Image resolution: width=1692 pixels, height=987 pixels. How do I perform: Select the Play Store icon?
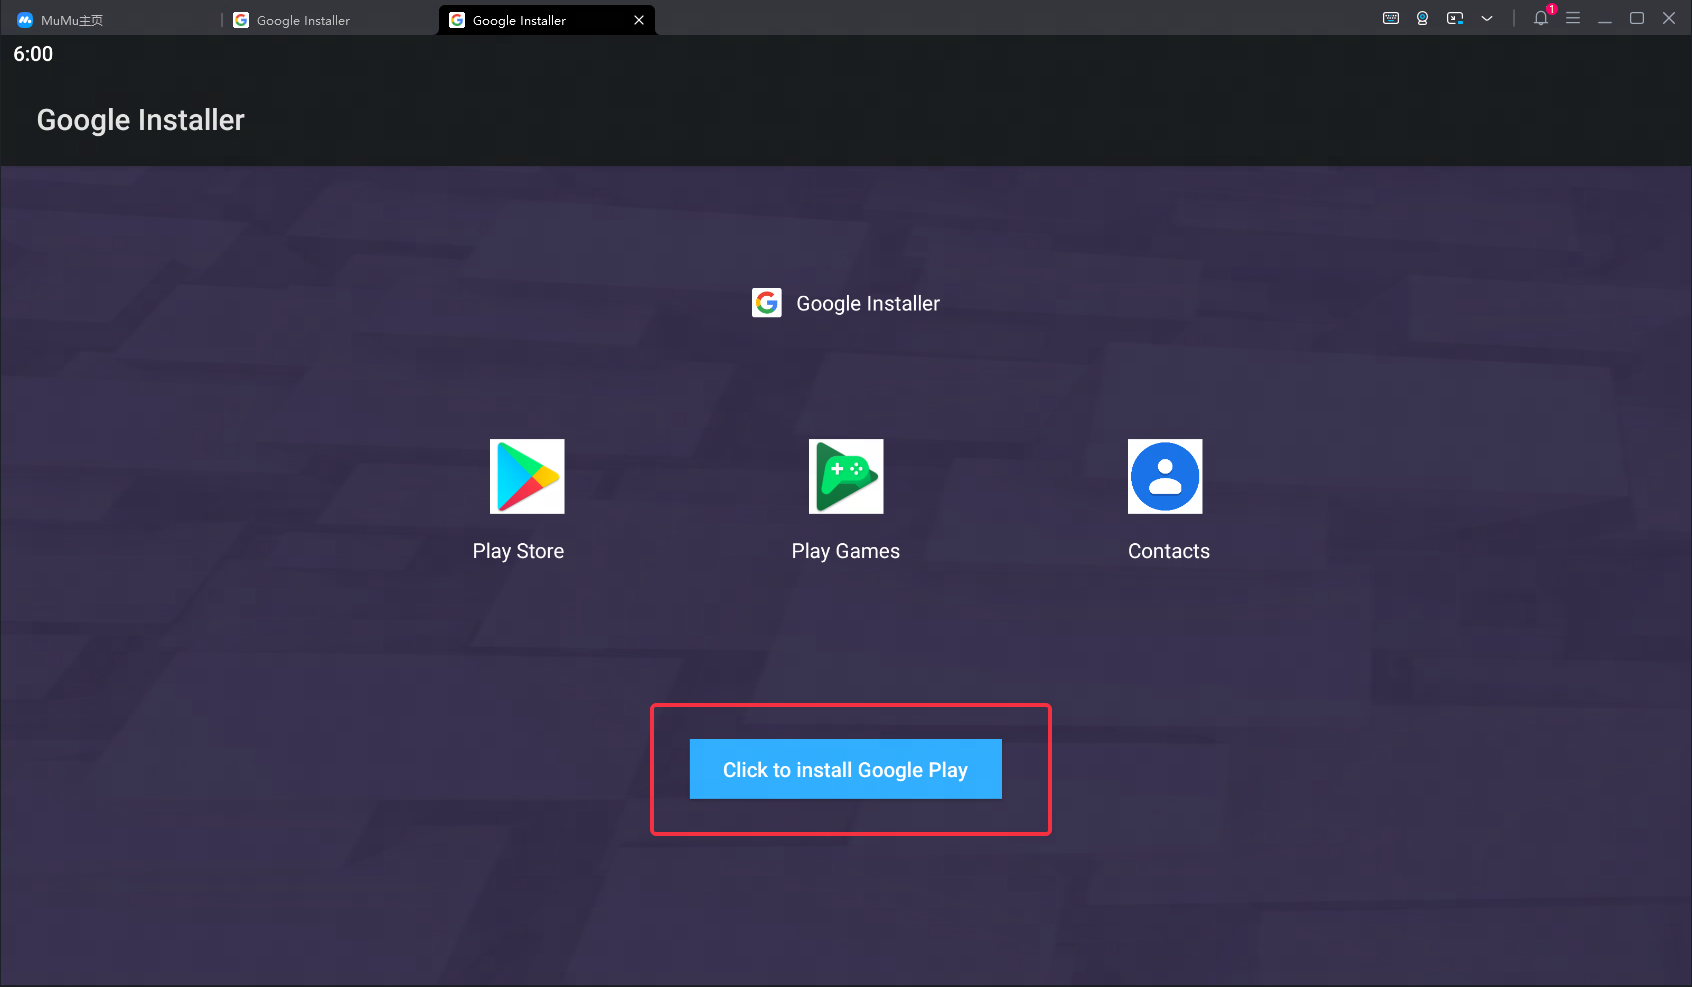click(x=527, y=476)
